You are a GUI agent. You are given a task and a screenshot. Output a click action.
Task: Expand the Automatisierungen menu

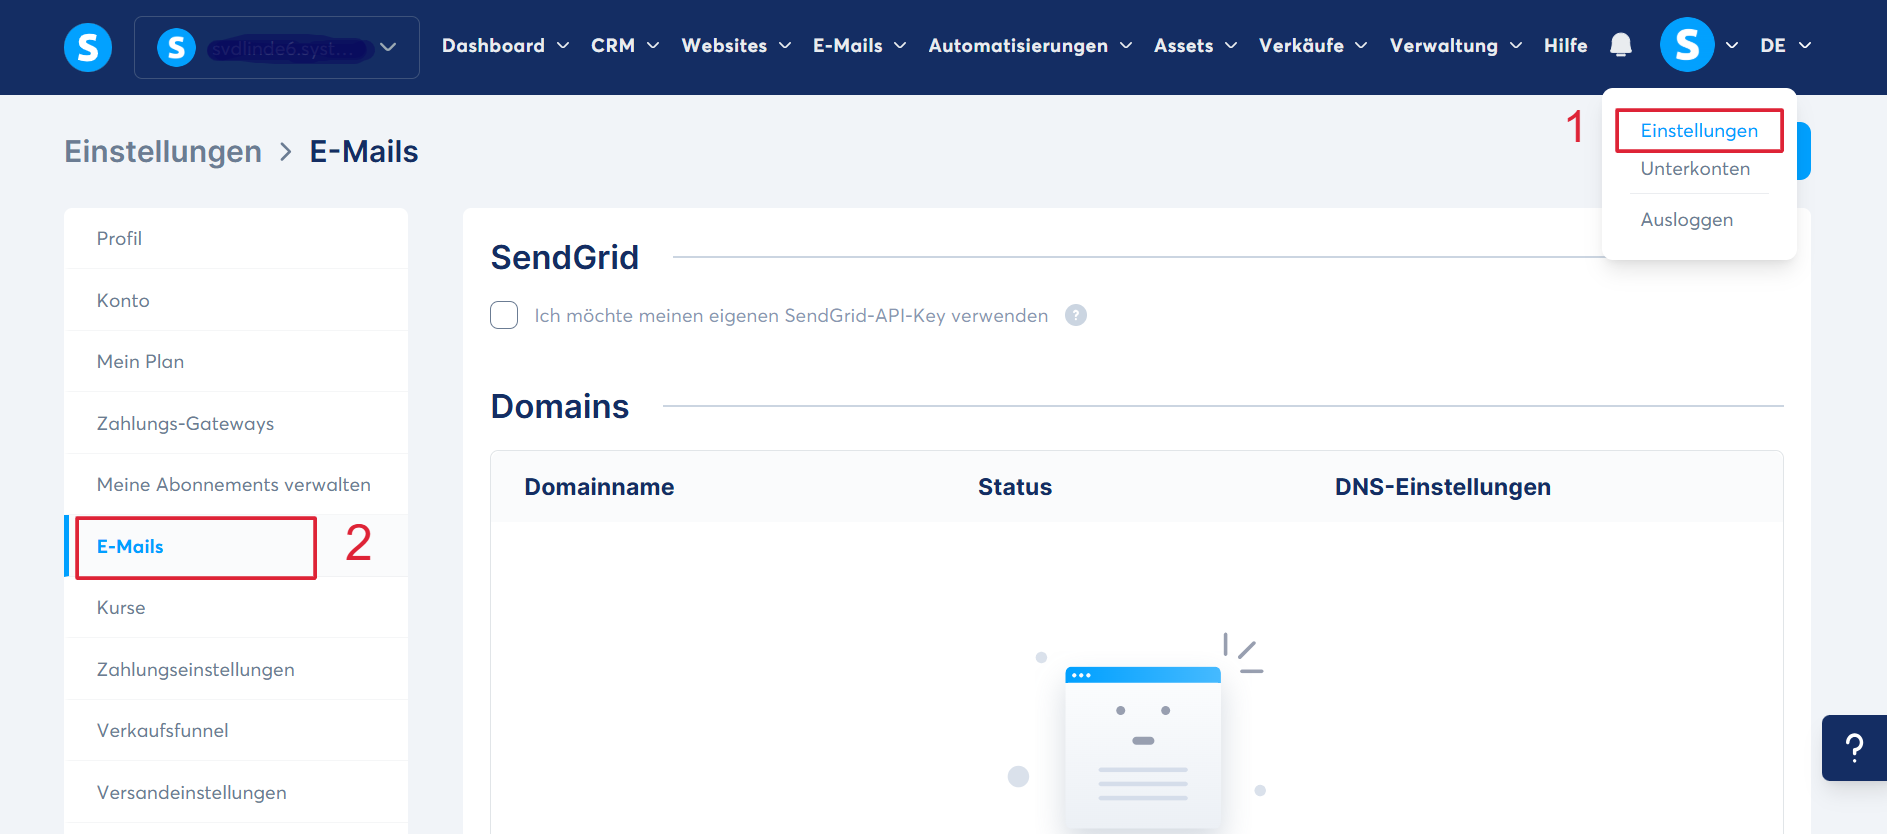[1030, 46]
